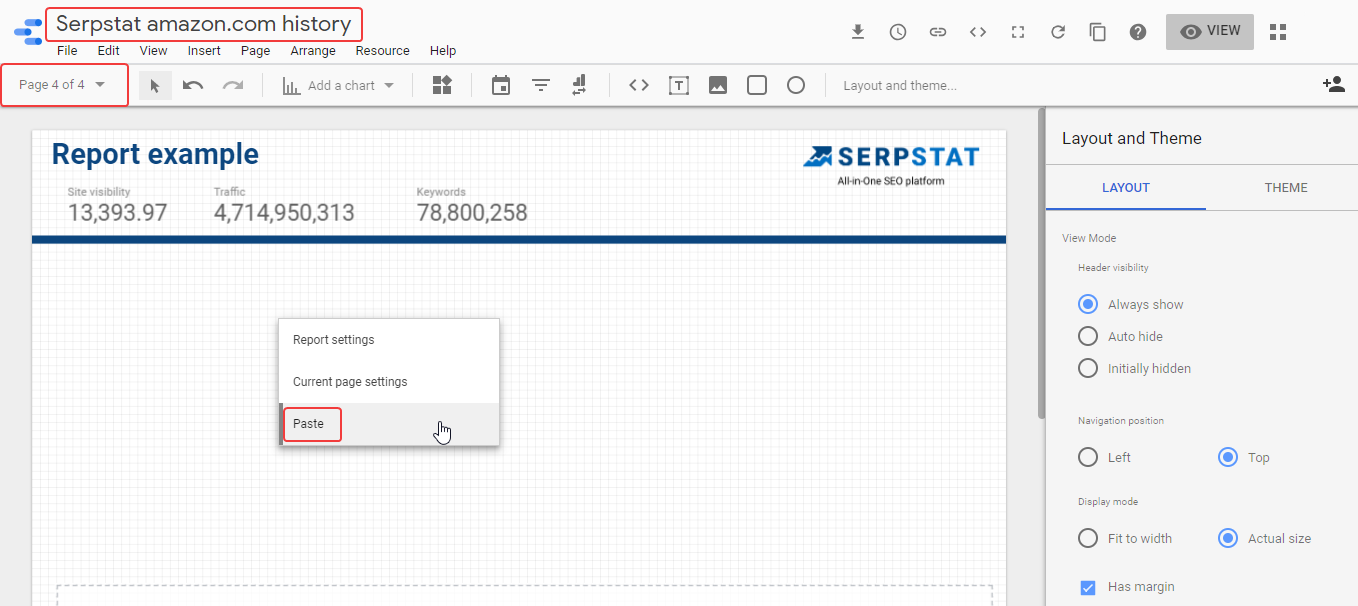Choose Actual size display mode
The height and width of the screenshot is (606, 1358).
[x=1228, y=538]
